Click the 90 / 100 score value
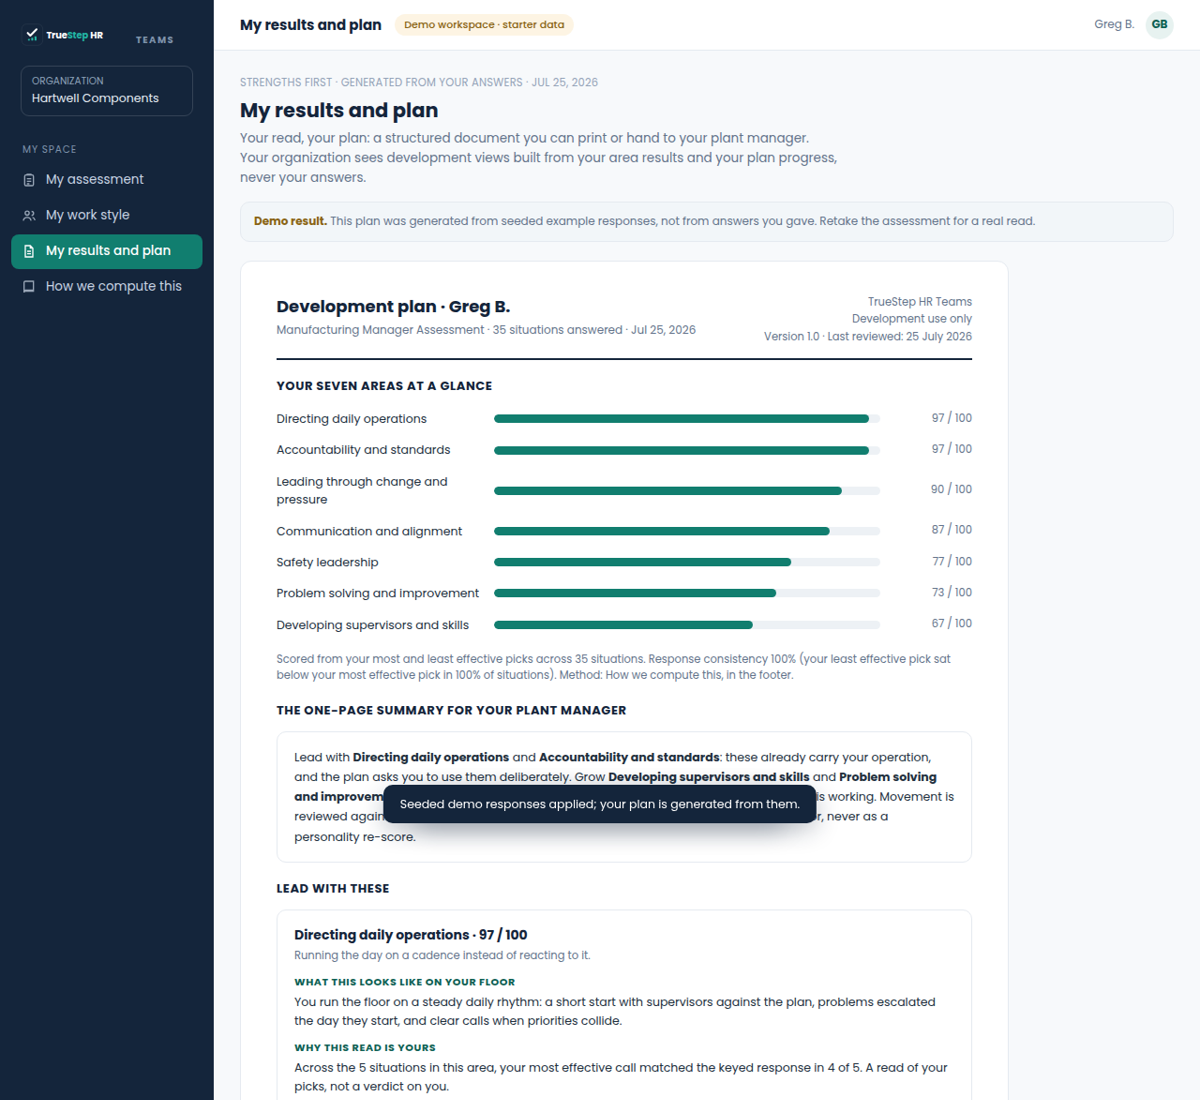This screenshot has width=1200, height=1100. point(951,489)
